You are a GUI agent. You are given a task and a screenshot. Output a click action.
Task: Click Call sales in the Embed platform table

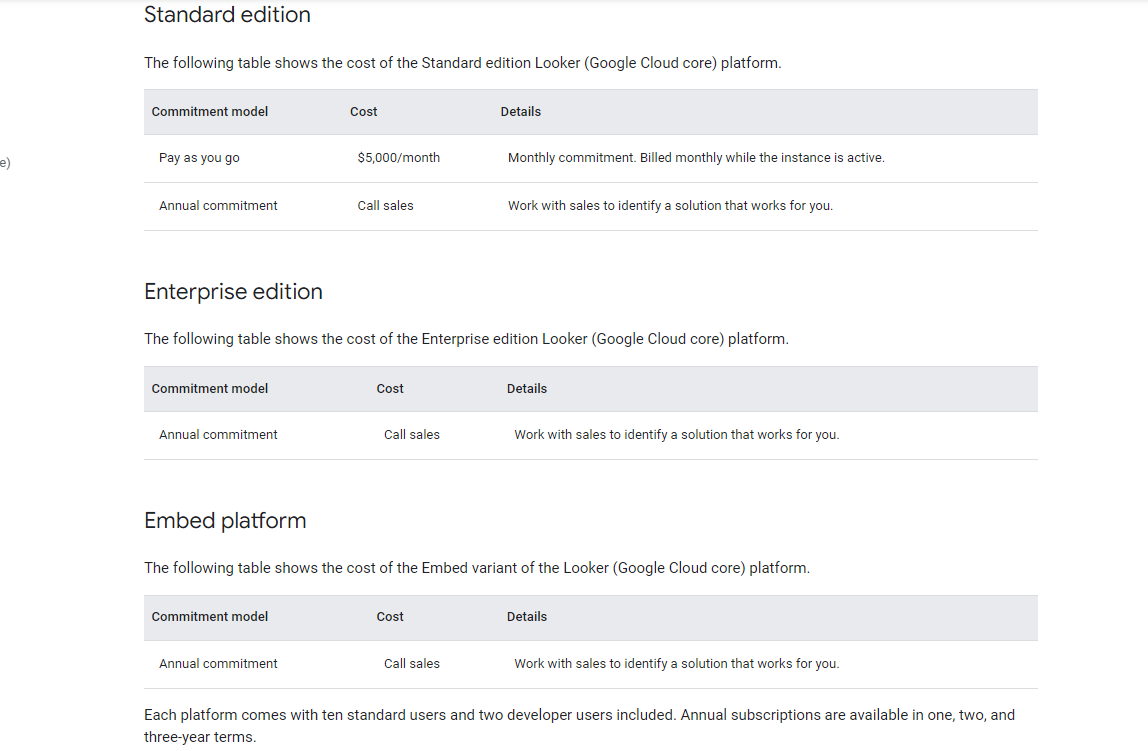(x=412, y=663)
